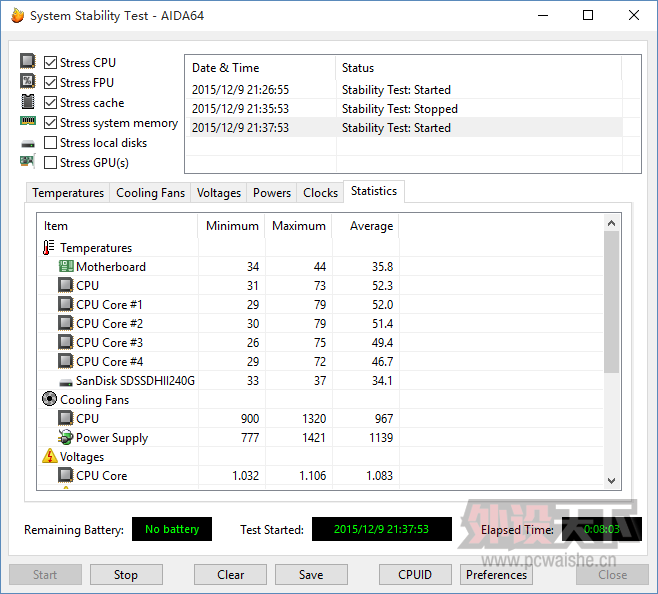Click the CPU Core #1 maximum value 79
The width and height of the screenshot is (658, 594).
tap(320, 304)
